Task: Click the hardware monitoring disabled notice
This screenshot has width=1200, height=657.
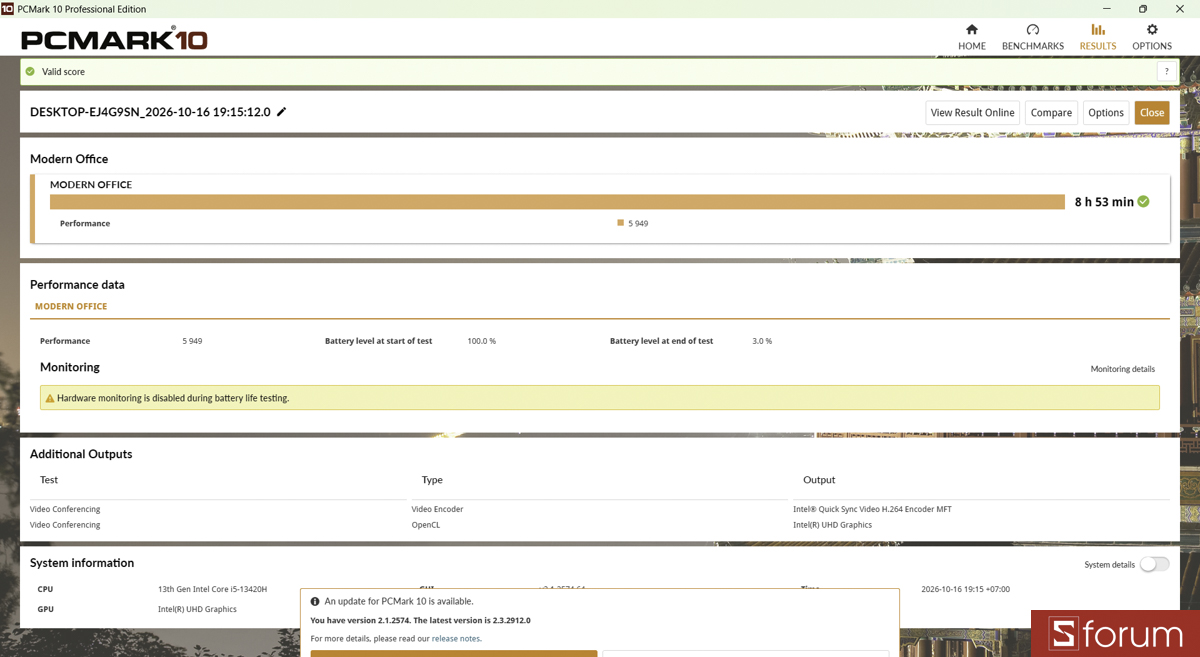Action: point(600,398)
